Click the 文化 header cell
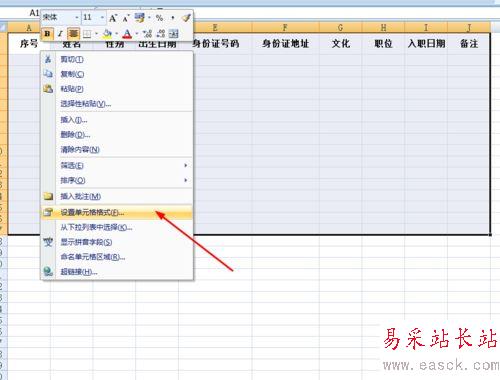 340,43
